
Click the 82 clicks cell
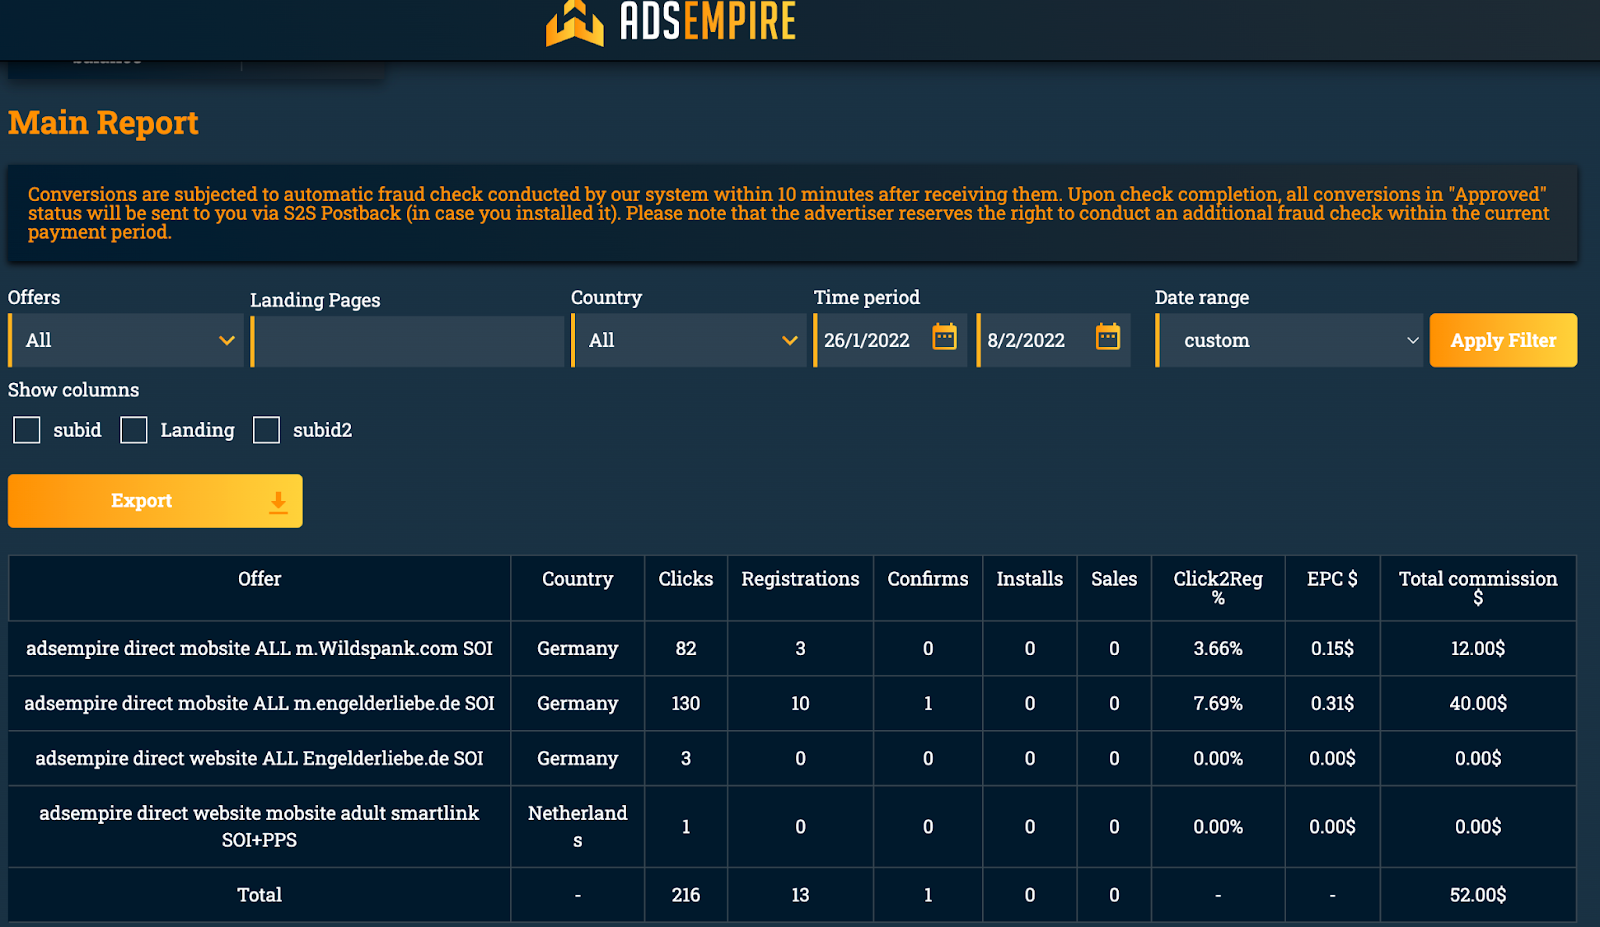tap(686, 648)
